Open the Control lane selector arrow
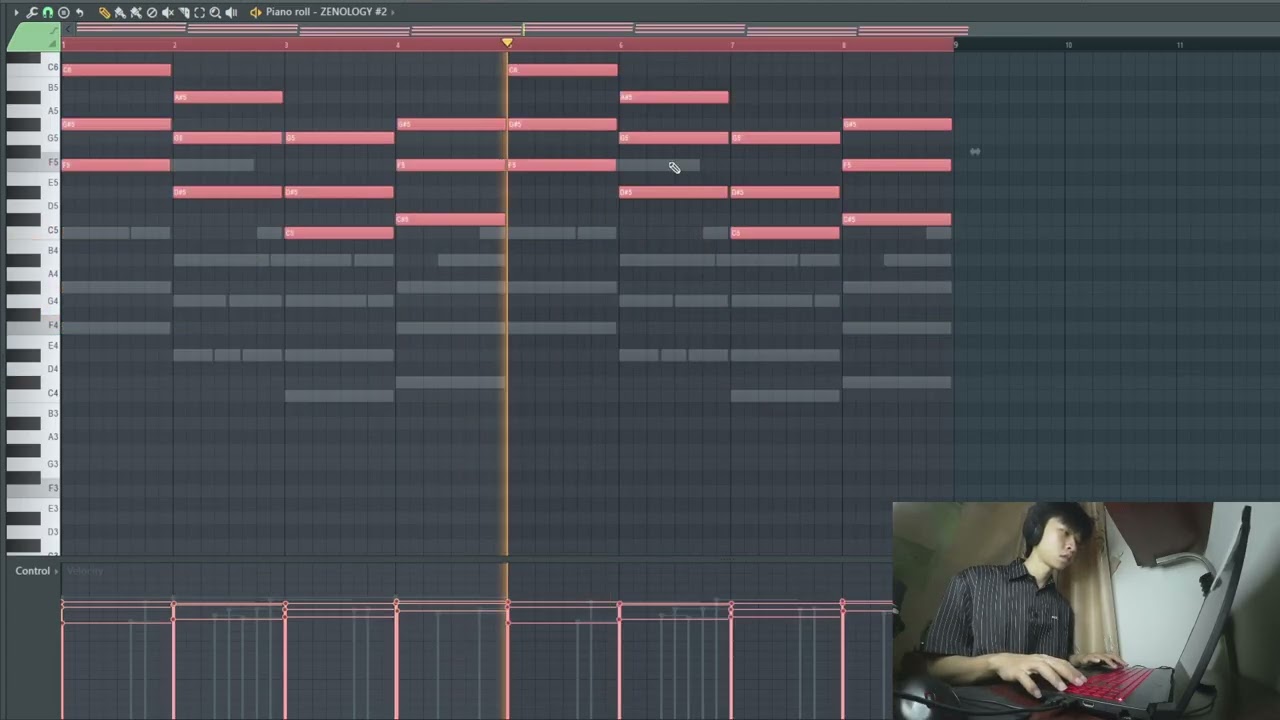The width and height of the screenshot is (1280, 720). pos(56,571)
